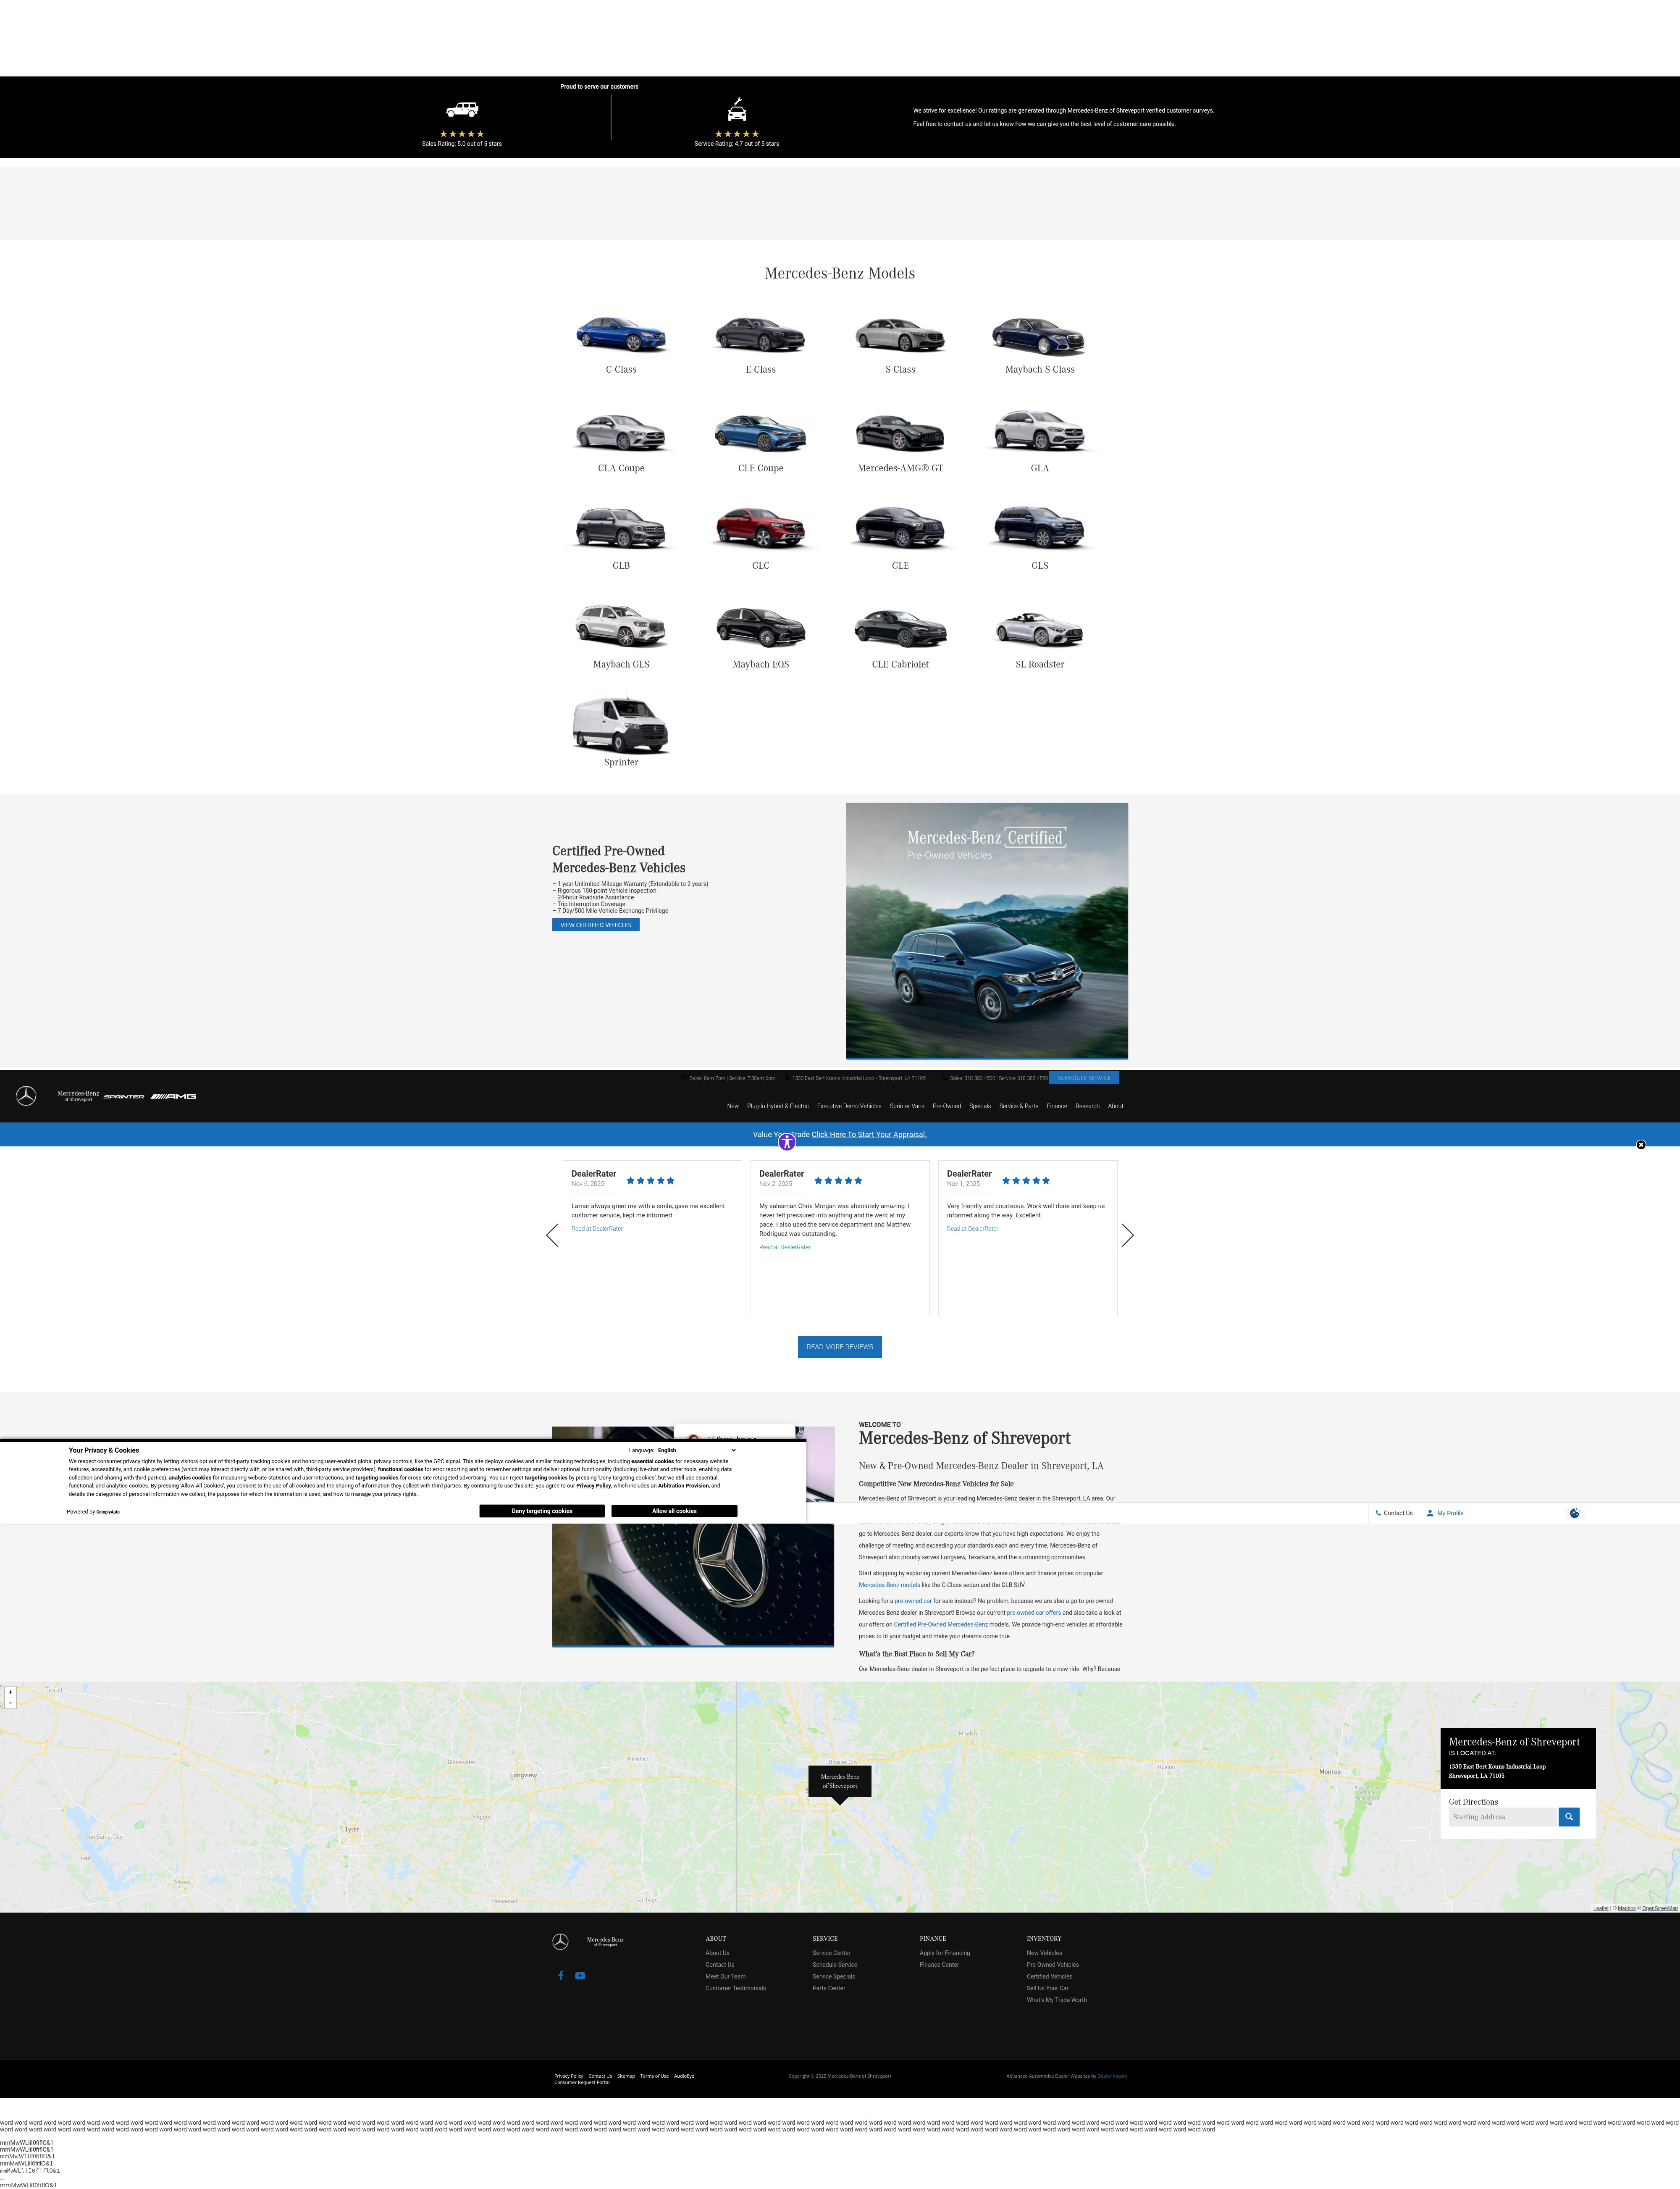Open Sitemap link in bottom bar
Image resolution: width=1680 pixels, height=2189 pixels.
click(626, 2076)
